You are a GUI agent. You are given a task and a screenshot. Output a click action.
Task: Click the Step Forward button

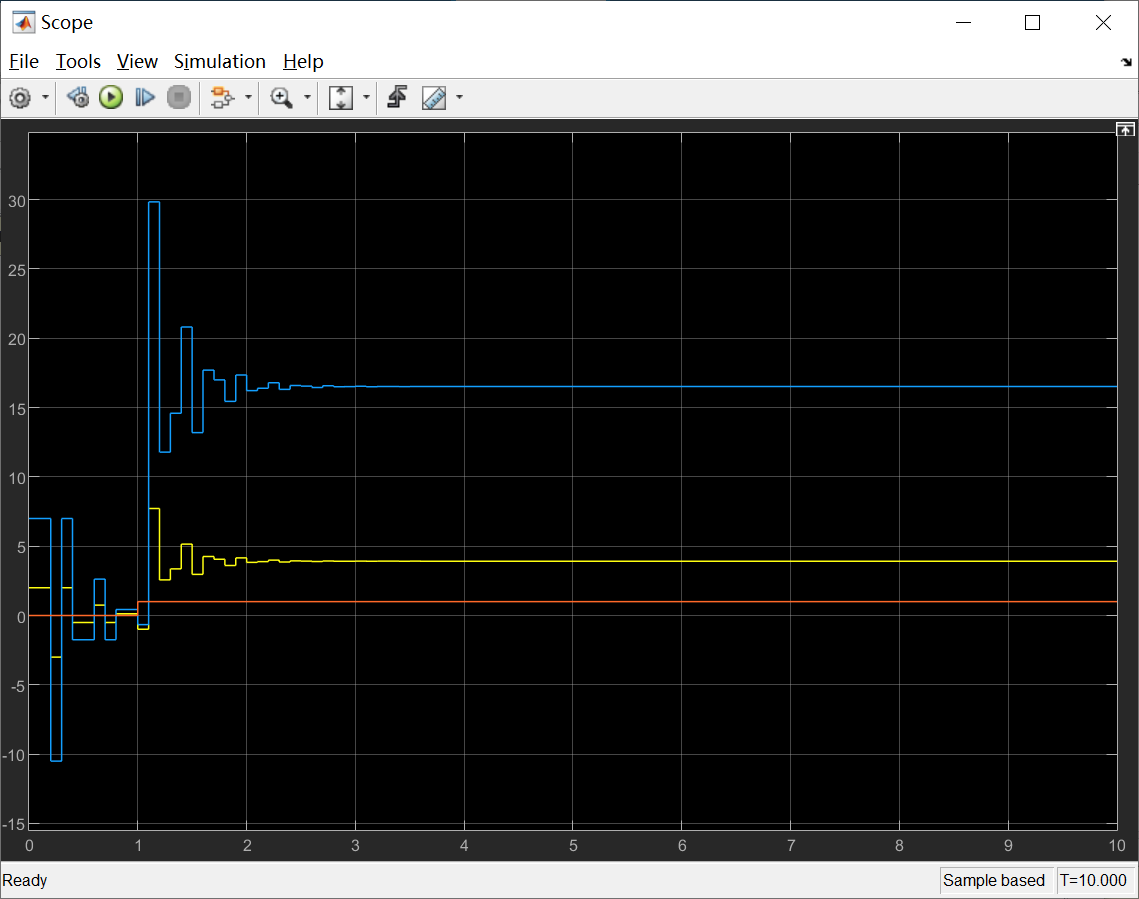click(145, 97)
